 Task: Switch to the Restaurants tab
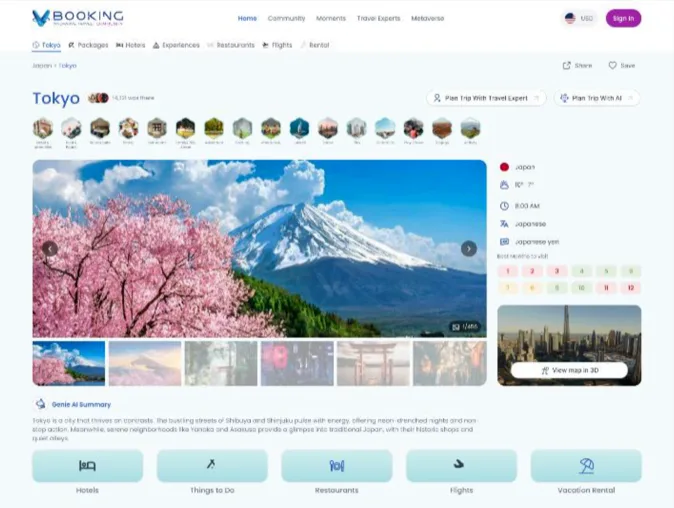[x=231, y=45]
